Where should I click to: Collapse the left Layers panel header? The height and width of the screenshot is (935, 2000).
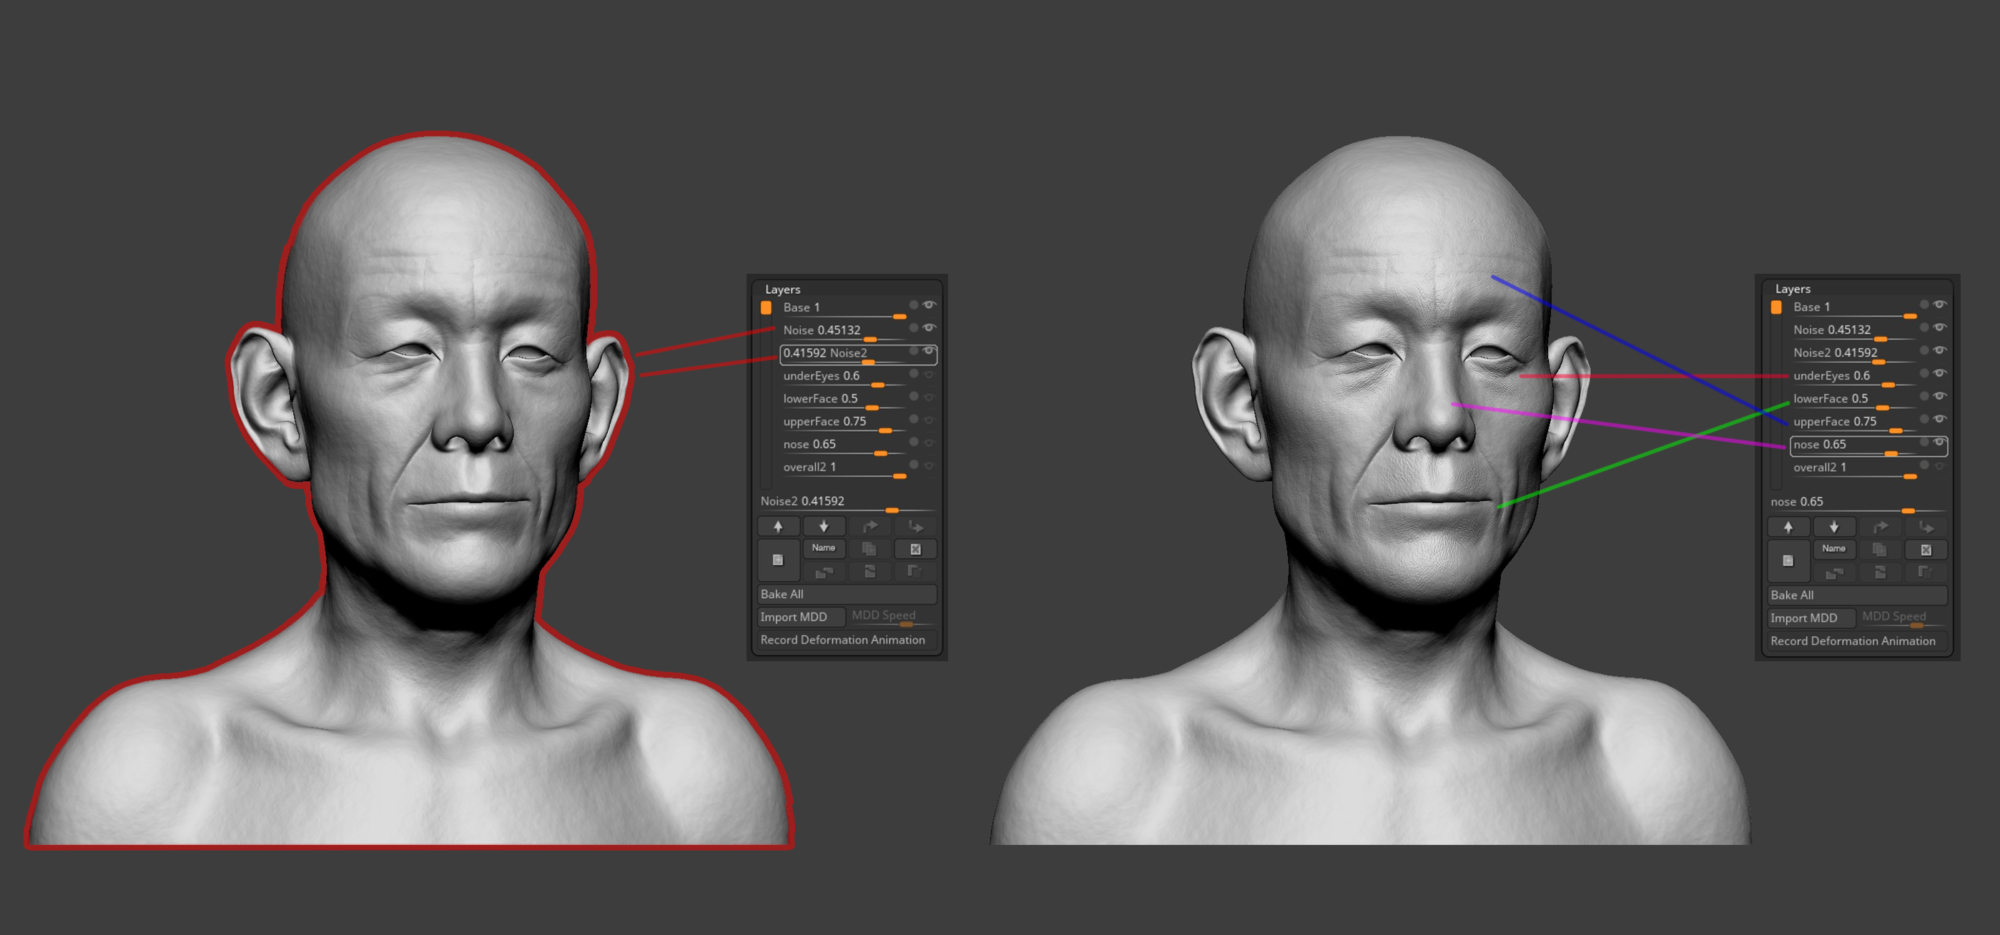click(x=783, y=289)
